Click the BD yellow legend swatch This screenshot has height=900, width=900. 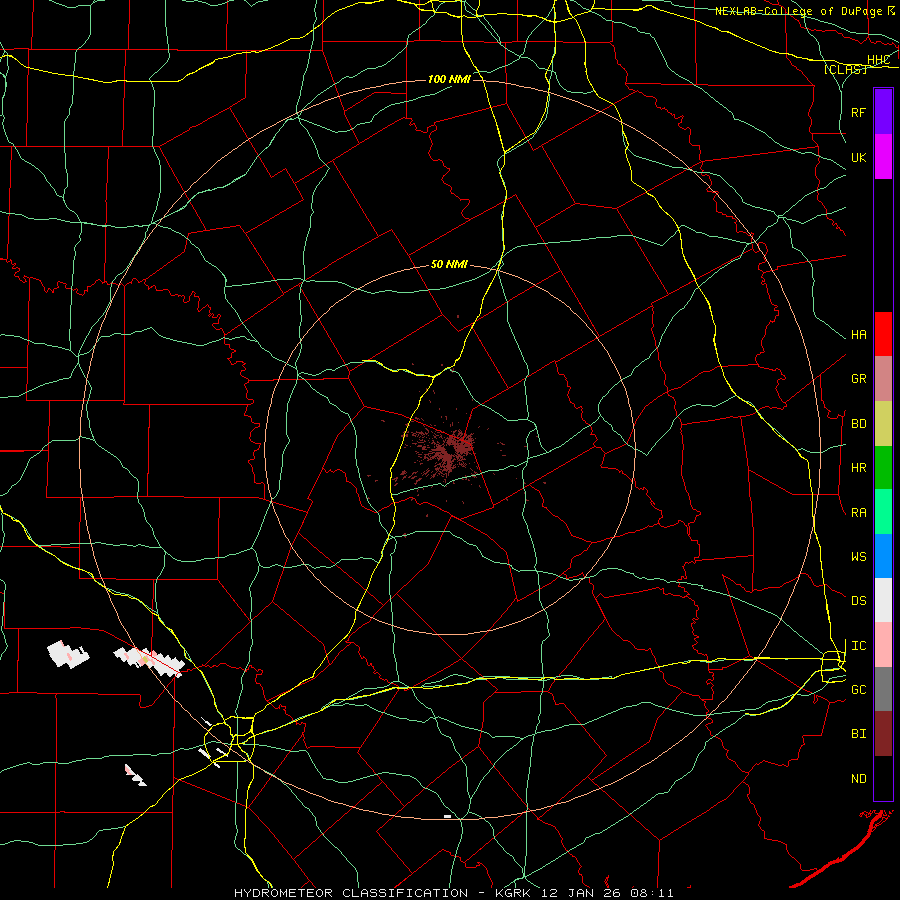pyautogui.click(x=883, y=424)
